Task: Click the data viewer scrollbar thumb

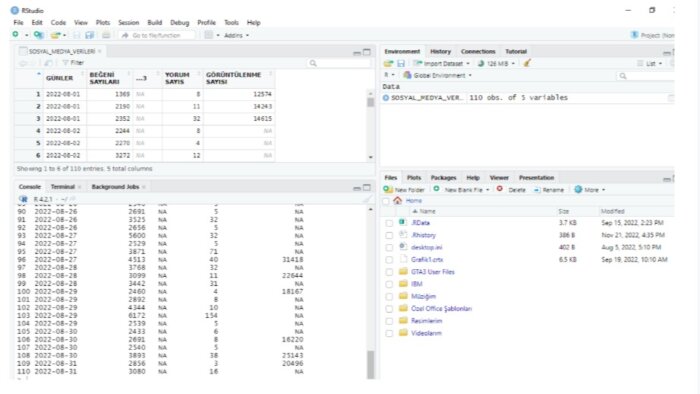Action: point(371,103)
